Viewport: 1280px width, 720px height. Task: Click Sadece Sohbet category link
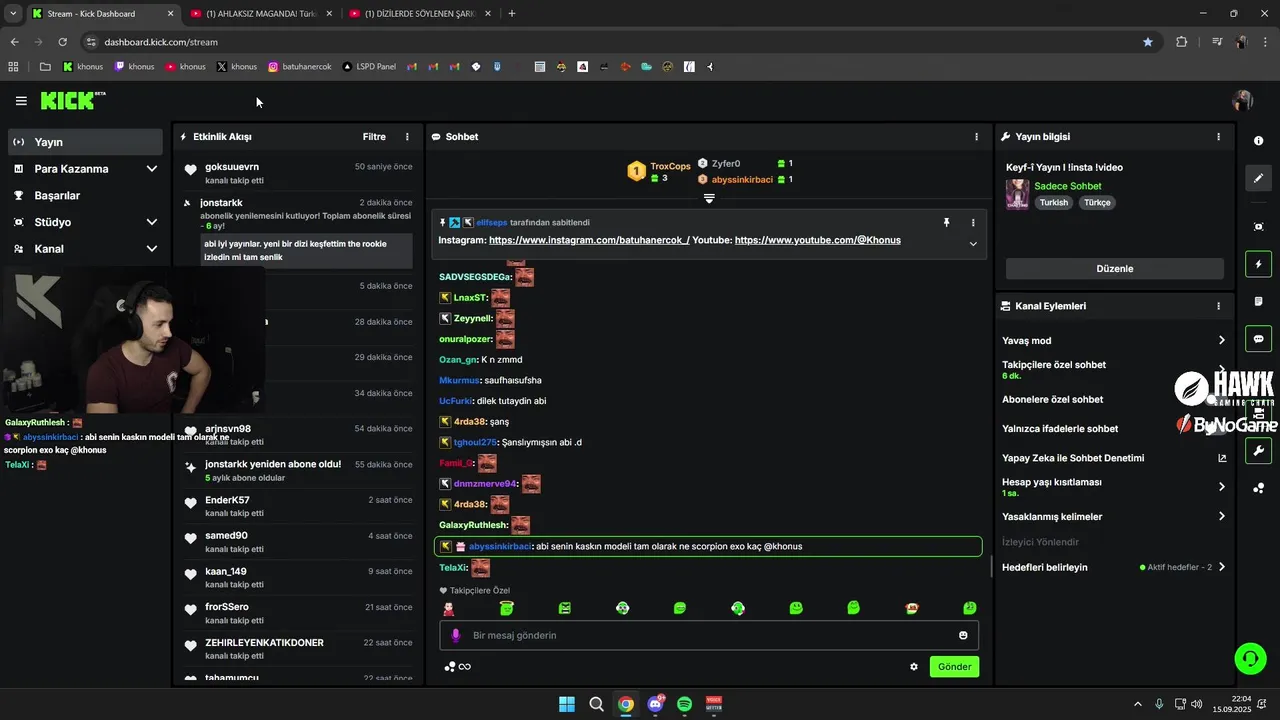(1068, 186)
